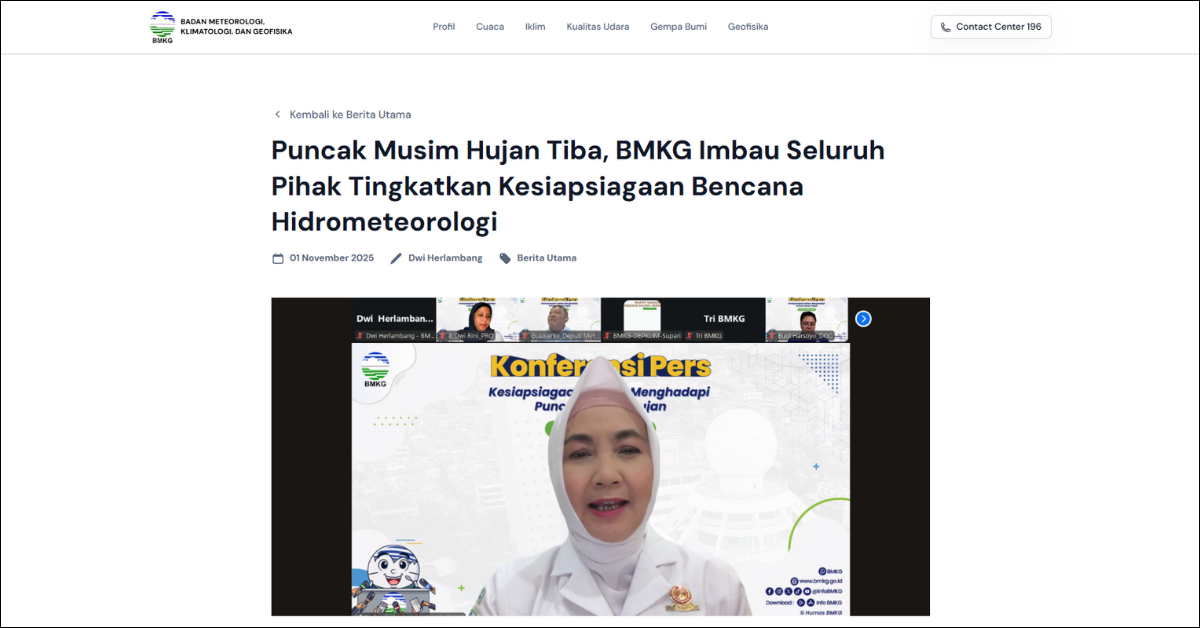Go to the Kualitas Udara menu

coord(598,27)
